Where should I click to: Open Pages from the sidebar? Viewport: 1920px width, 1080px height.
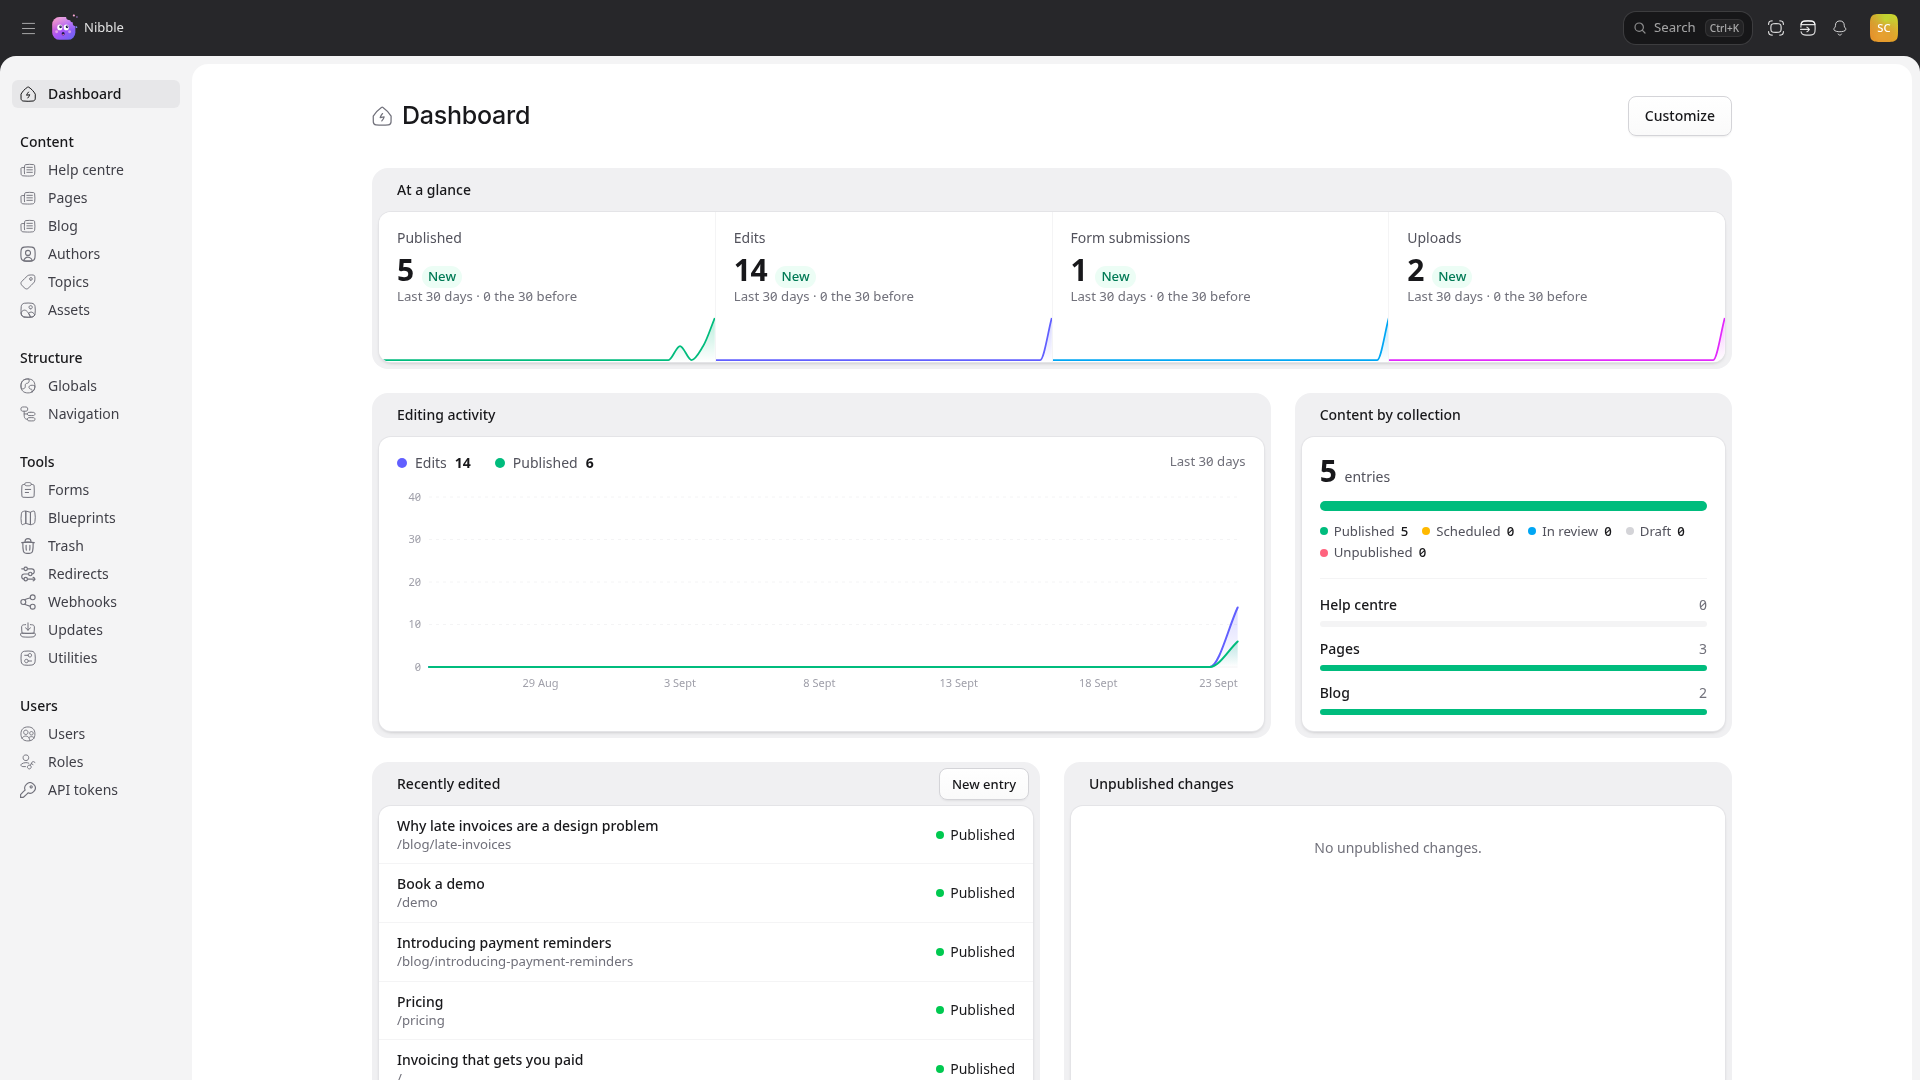tap(96, 198)
